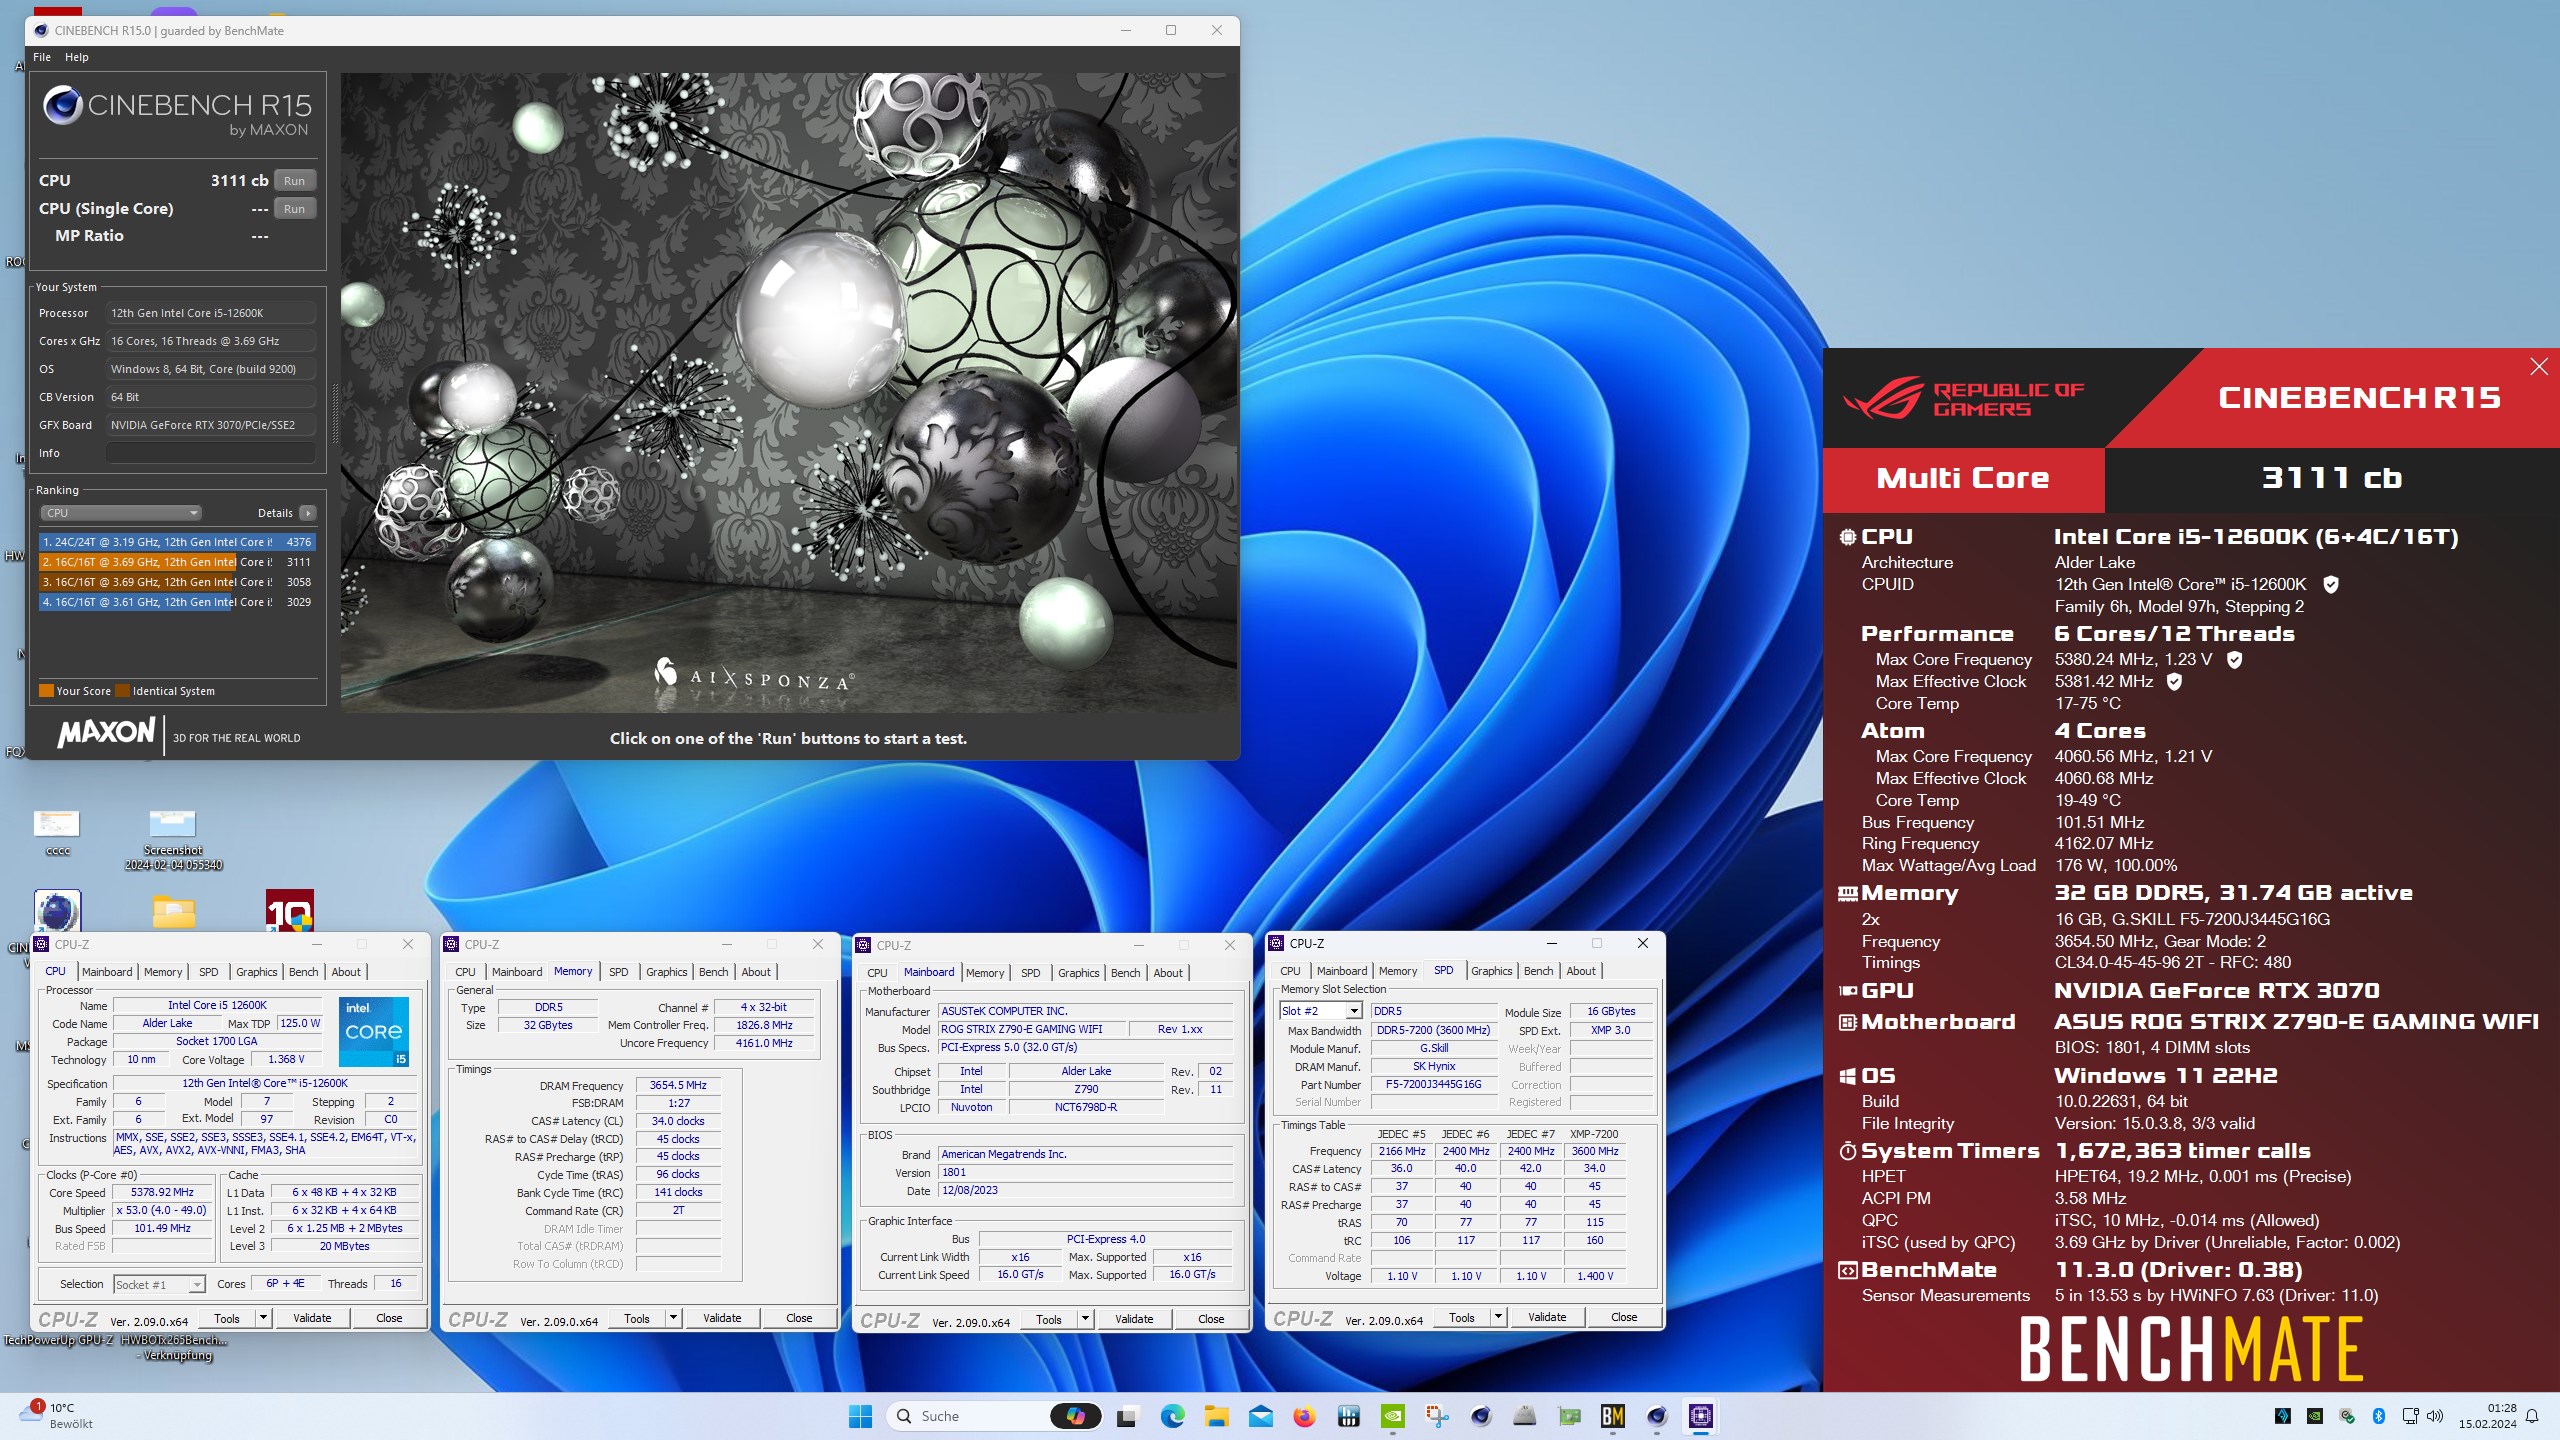Viewport: 2560px width, 1440px height.
Task: Open the NVIDIA tray icon
Action: [2315, 1416]
